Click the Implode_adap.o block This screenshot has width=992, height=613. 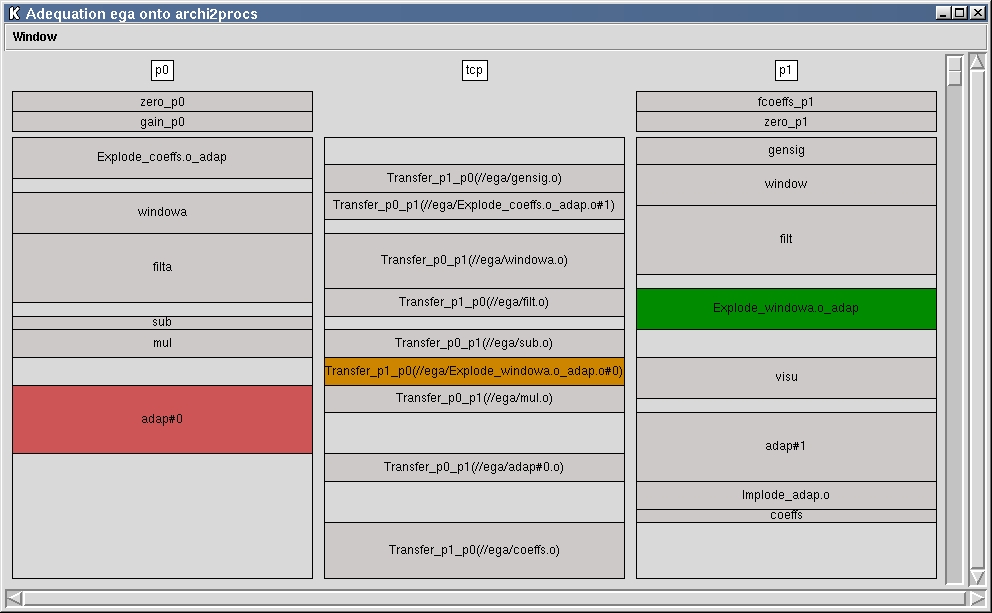(786, 495)
